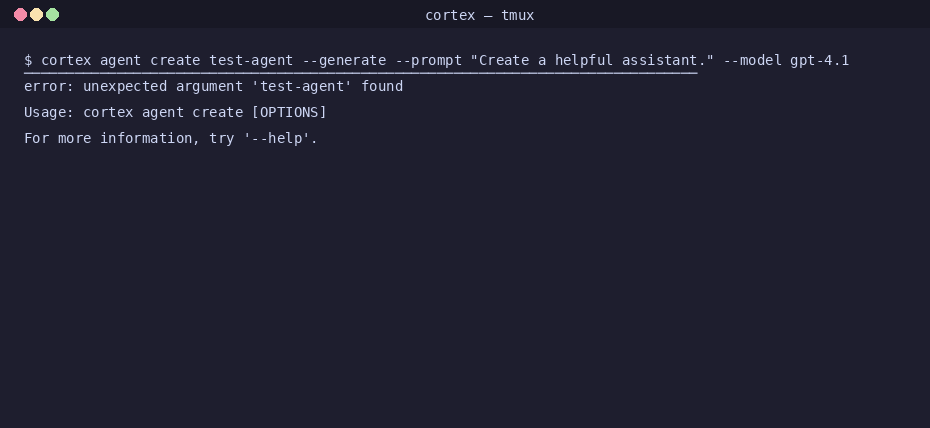Click the red close window button
The width and height of the screenshot is (930, 428).
tap(20, 15)
